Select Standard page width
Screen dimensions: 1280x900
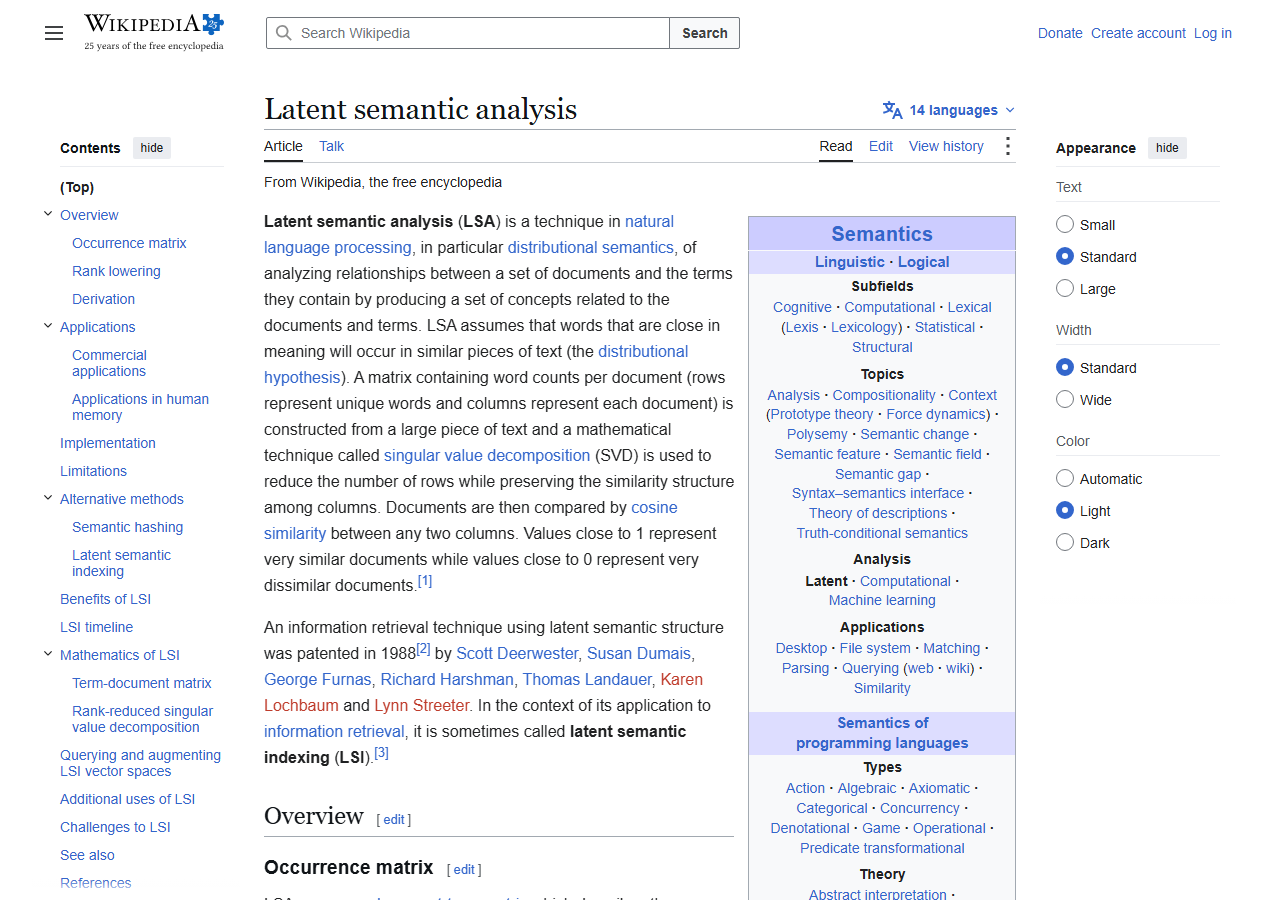point(1065,368)
